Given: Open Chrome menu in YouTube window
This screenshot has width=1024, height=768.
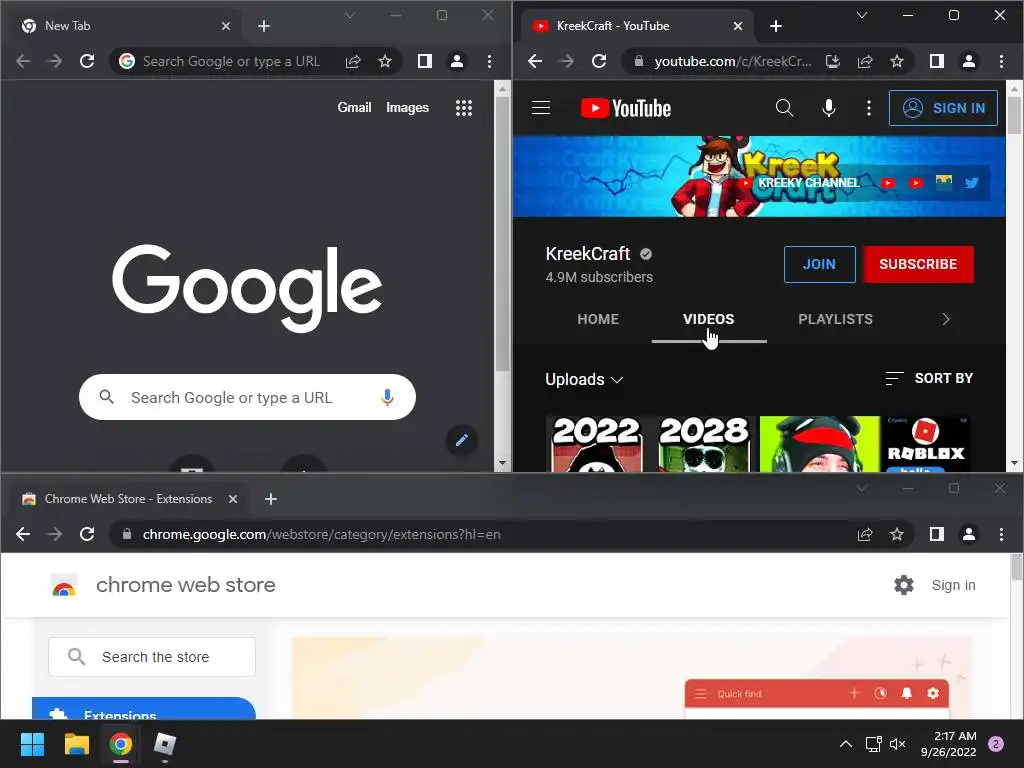Looking at the screenshot, I should point(1001,61).
